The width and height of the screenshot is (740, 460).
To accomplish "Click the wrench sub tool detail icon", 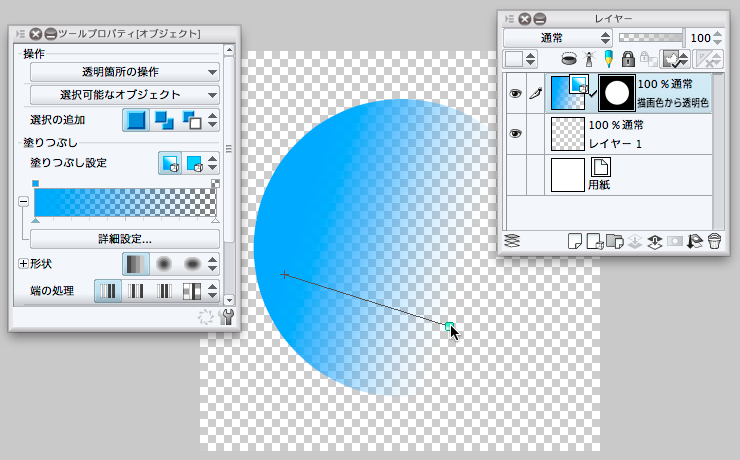I will (x=227, y=317).
